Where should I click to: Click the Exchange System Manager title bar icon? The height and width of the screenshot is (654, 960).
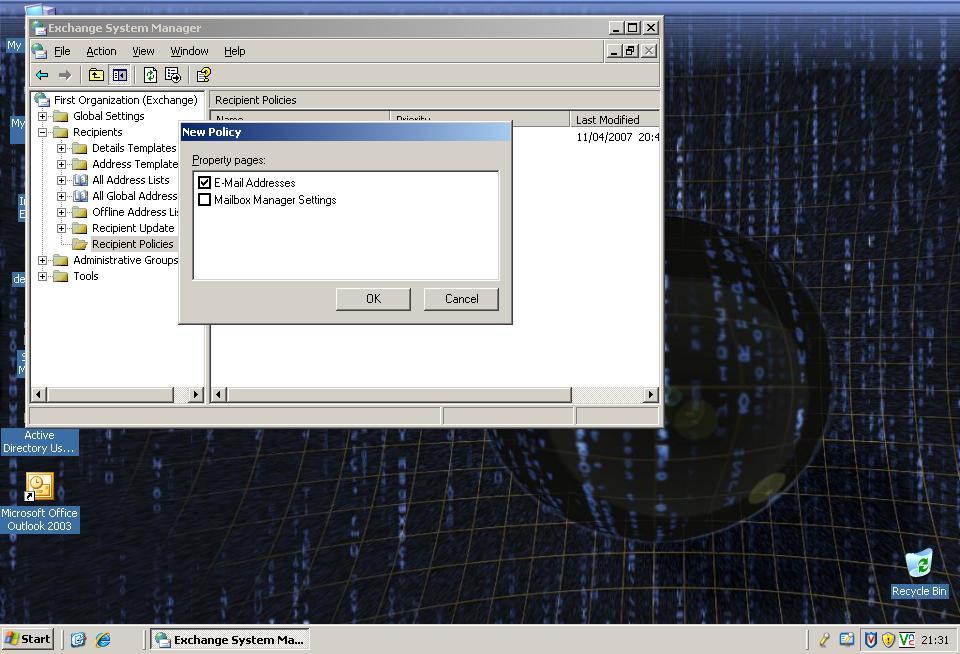tap(39, 28)
